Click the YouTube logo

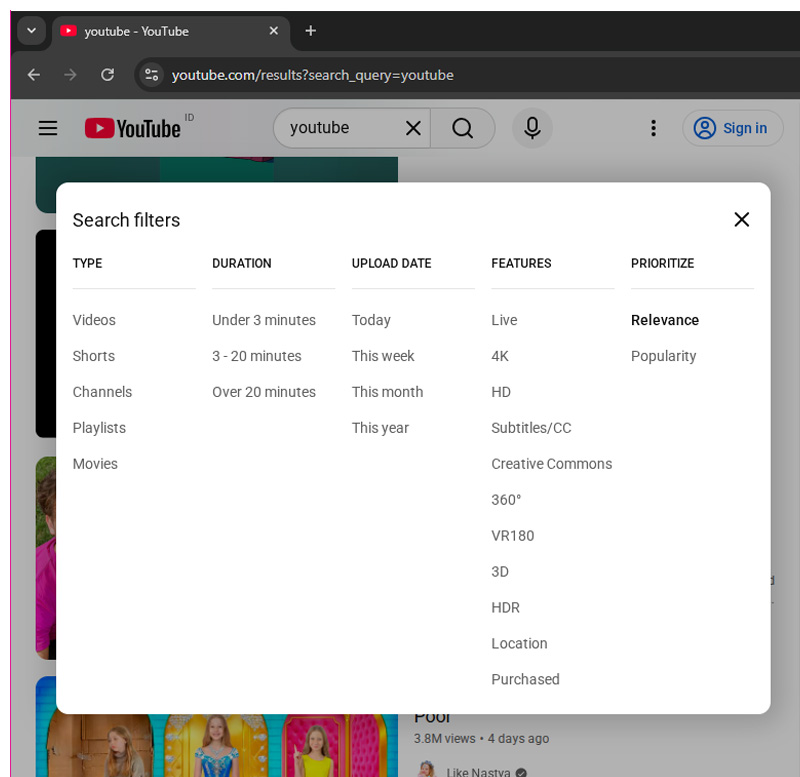[134, 128]
